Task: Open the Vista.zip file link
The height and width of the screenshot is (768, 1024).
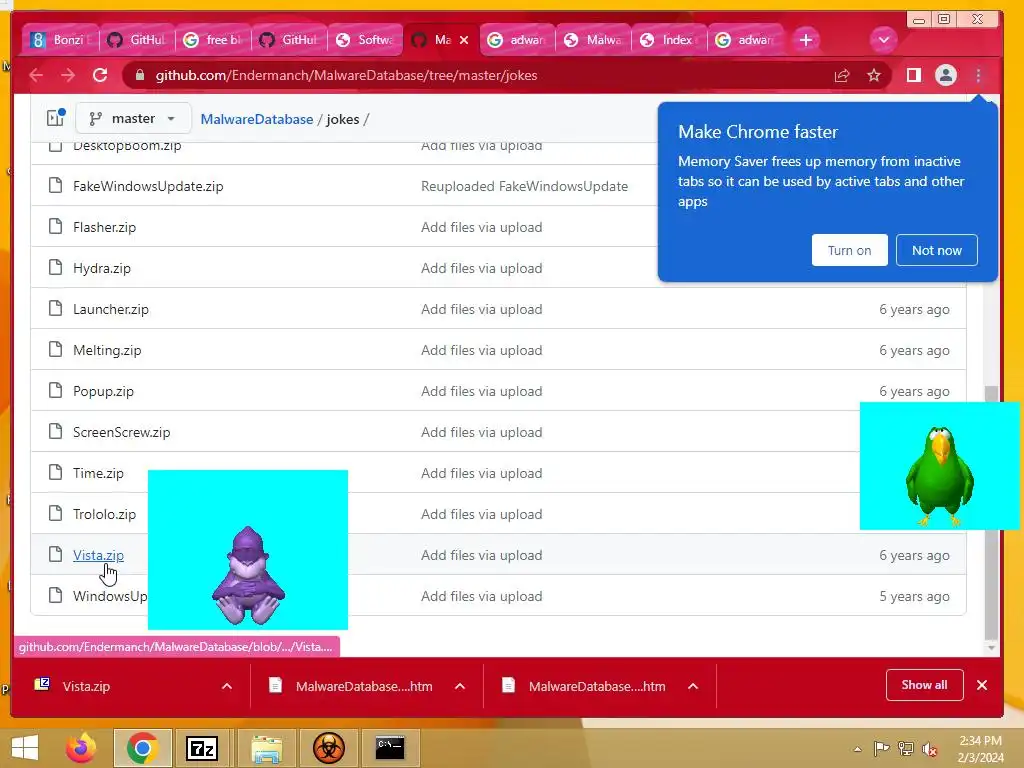Action: point(98,555)
